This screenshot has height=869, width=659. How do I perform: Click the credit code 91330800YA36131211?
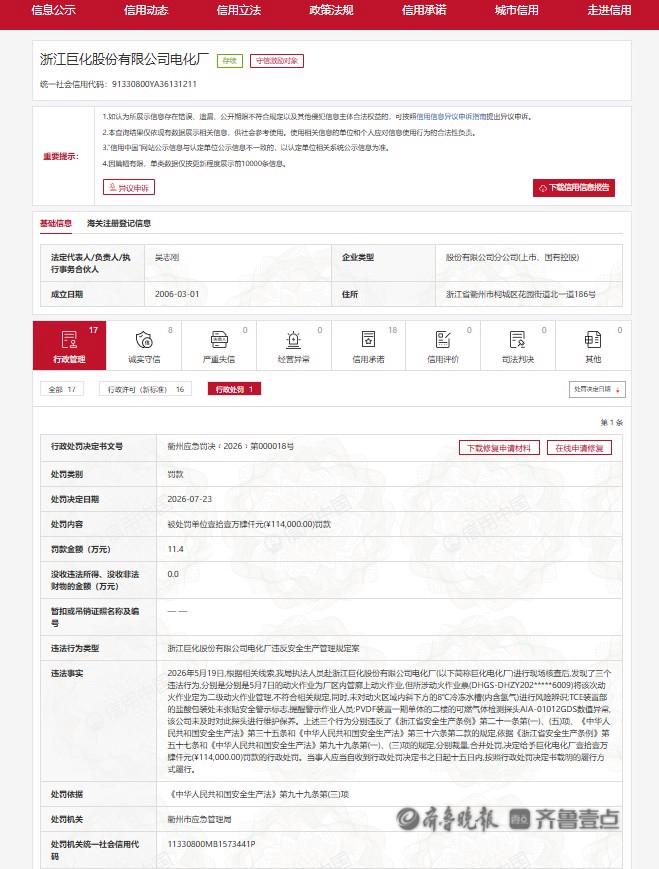tap(154, 84)
